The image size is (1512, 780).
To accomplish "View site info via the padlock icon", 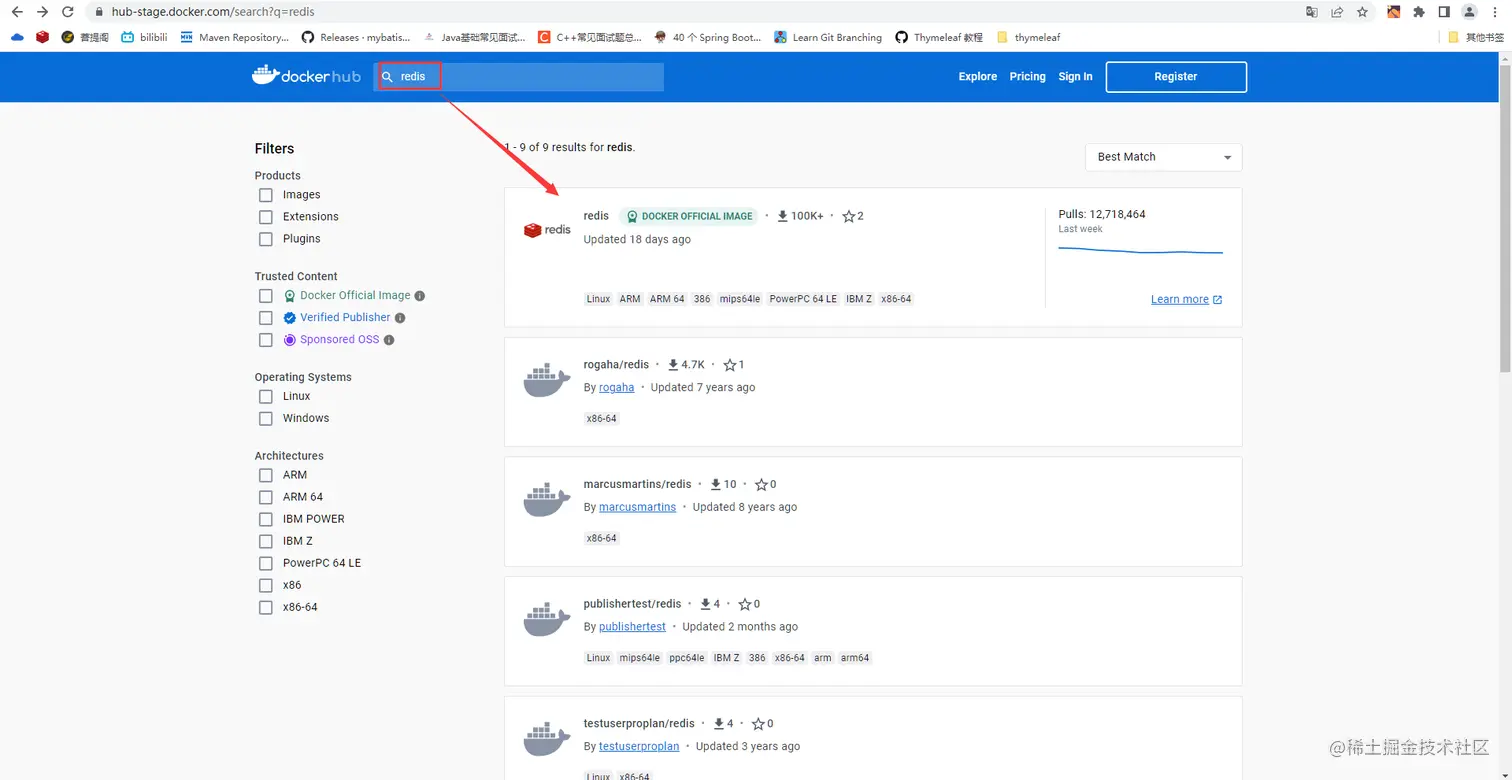I will point(98,12).
